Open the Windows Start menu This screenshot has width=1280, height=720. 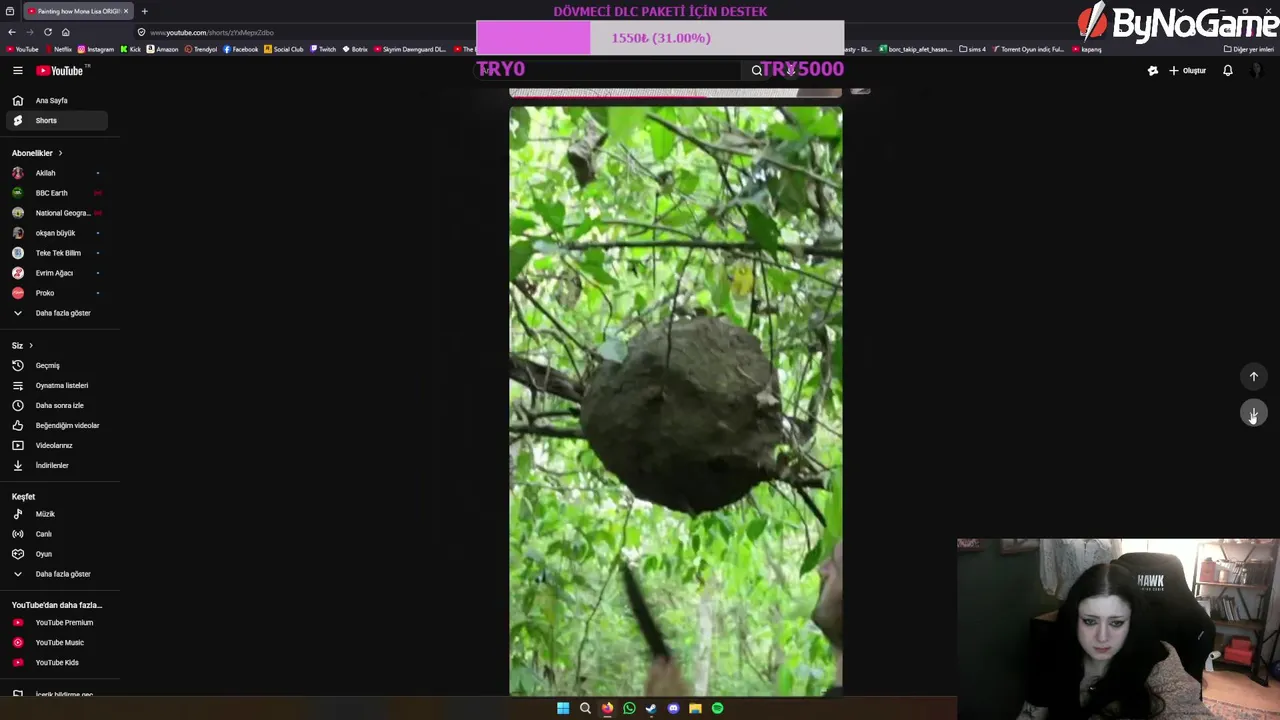(x=563, y=708)
